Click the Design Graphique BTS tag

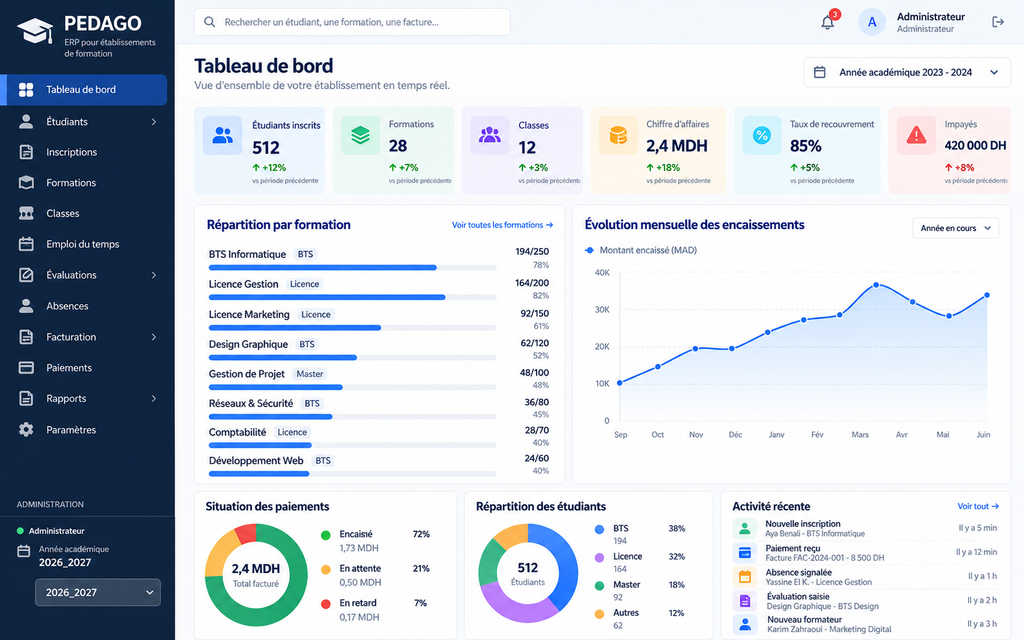tap(307, 344)
